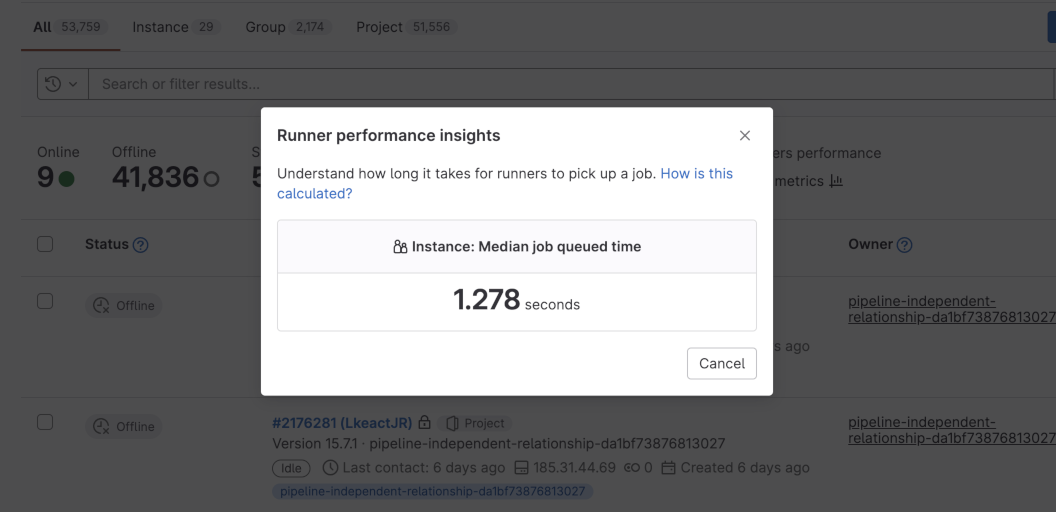Click the Instance icon in the dialog header
The width and height of the screenshot is (1056, 512).
400,247
